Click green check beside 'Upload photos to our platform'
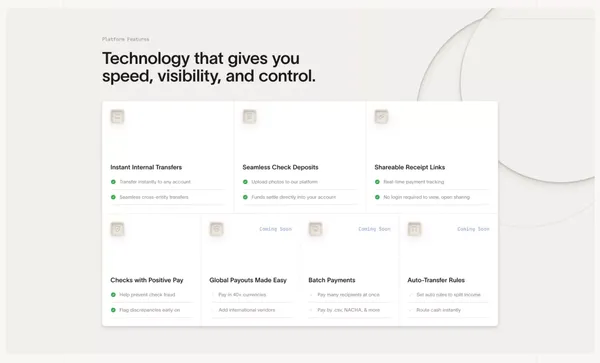Image resolution: width=600 pixels, height=363 pixels. 245,182
